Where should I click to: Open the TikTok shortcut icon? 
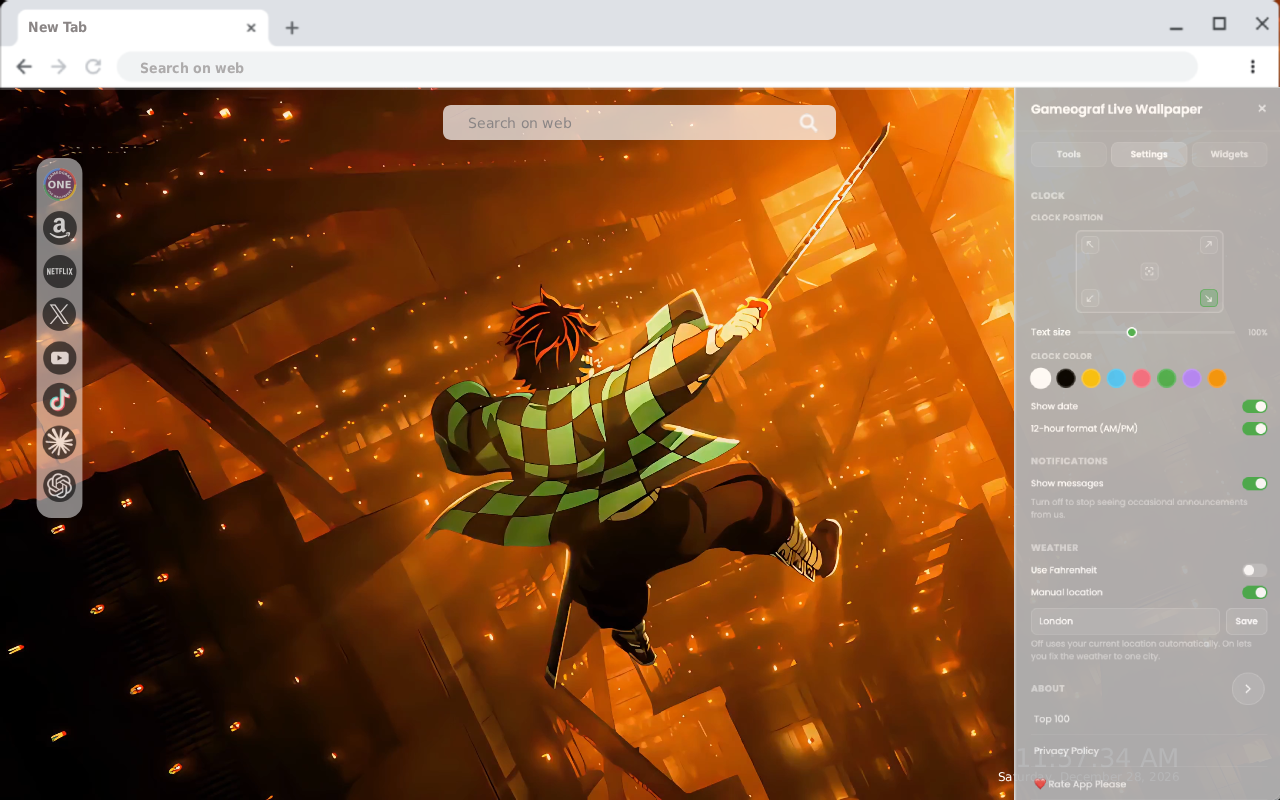pos(60,400)
